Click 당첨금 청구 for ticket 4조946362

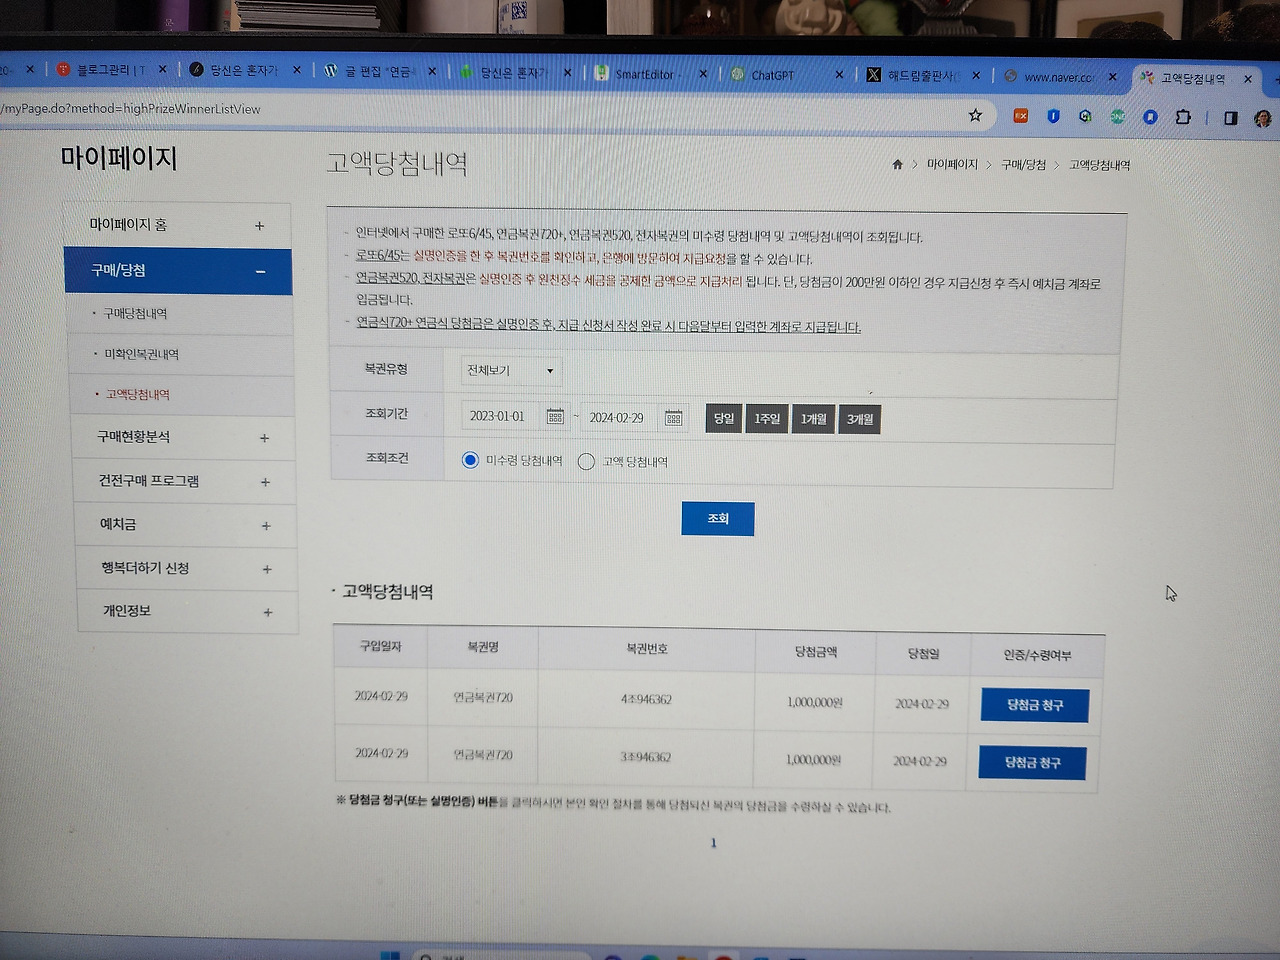(x=1035, y=705)
